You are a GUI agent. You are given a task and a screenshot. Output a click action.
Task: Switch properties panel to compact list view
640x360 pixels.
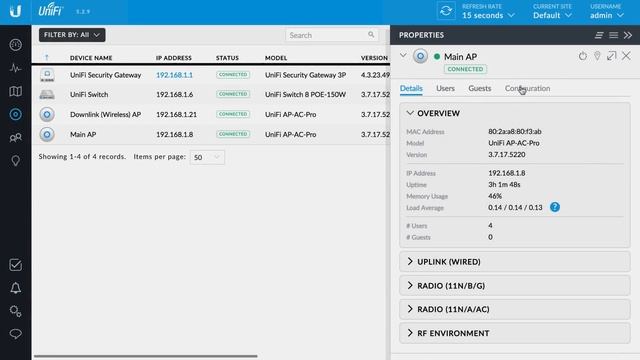click(x=599, y=35)
